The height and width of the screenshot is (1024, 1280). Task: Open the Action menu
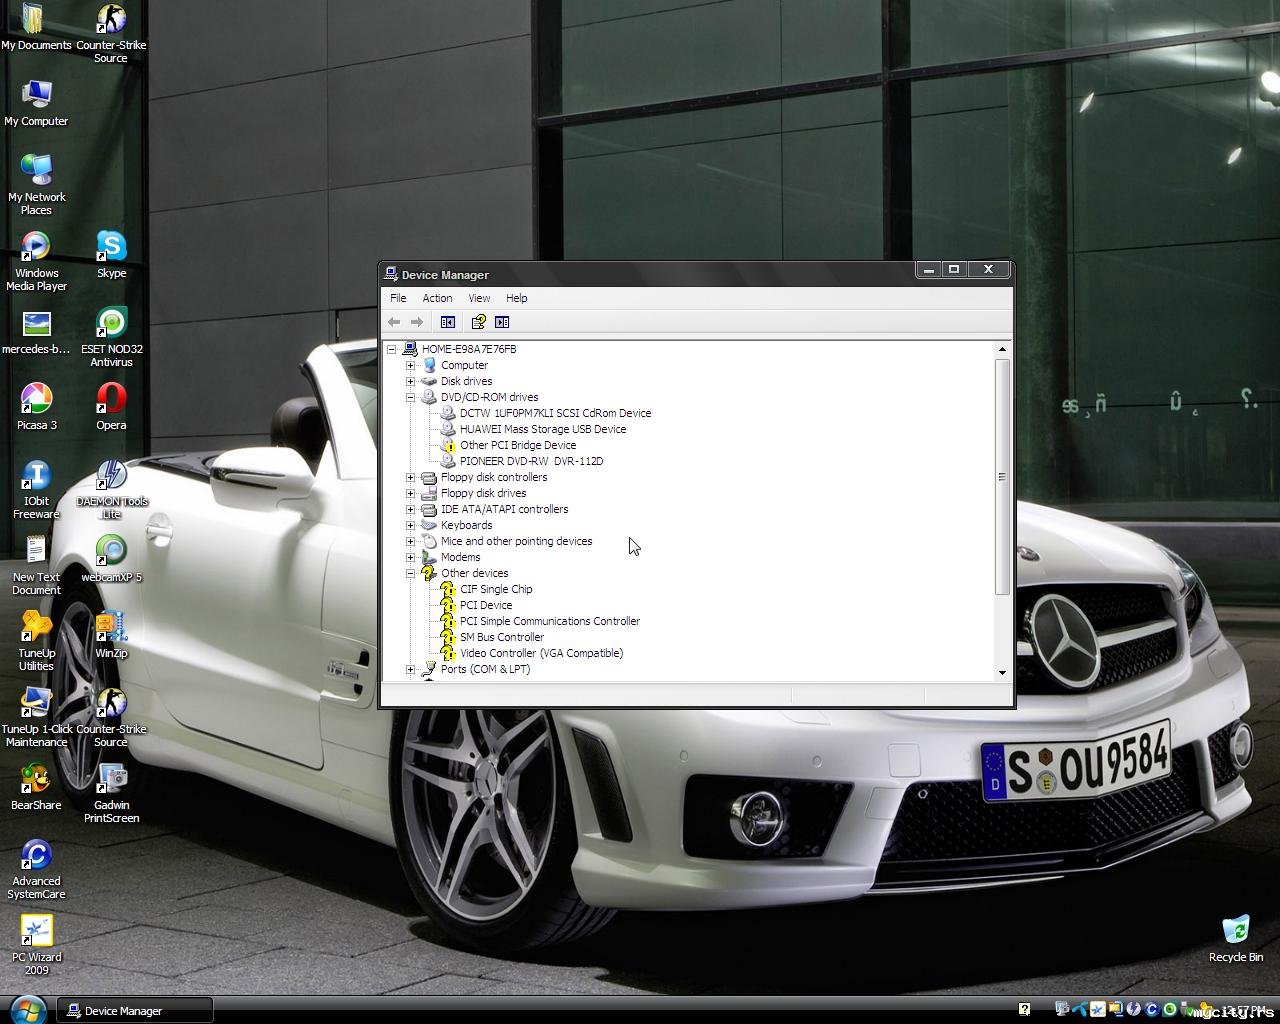(x=437, y=298)
